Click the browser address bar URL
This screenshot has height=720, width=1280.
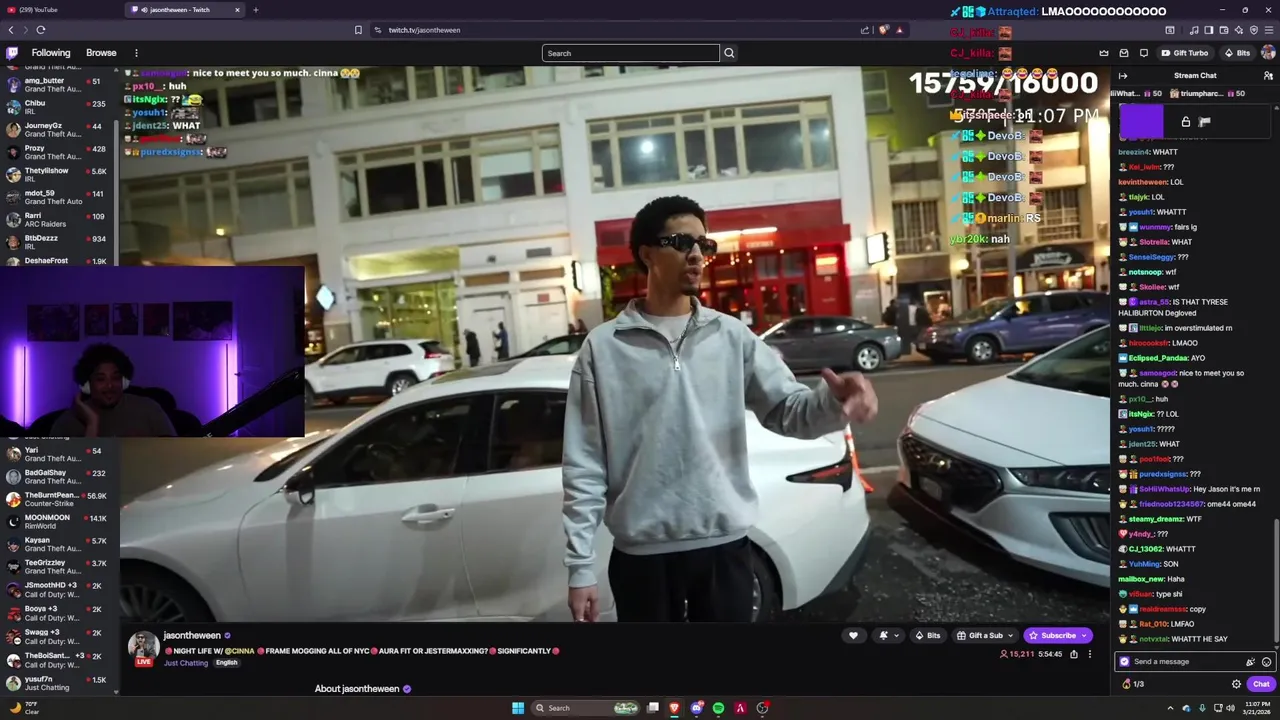(x=424, y=30)
